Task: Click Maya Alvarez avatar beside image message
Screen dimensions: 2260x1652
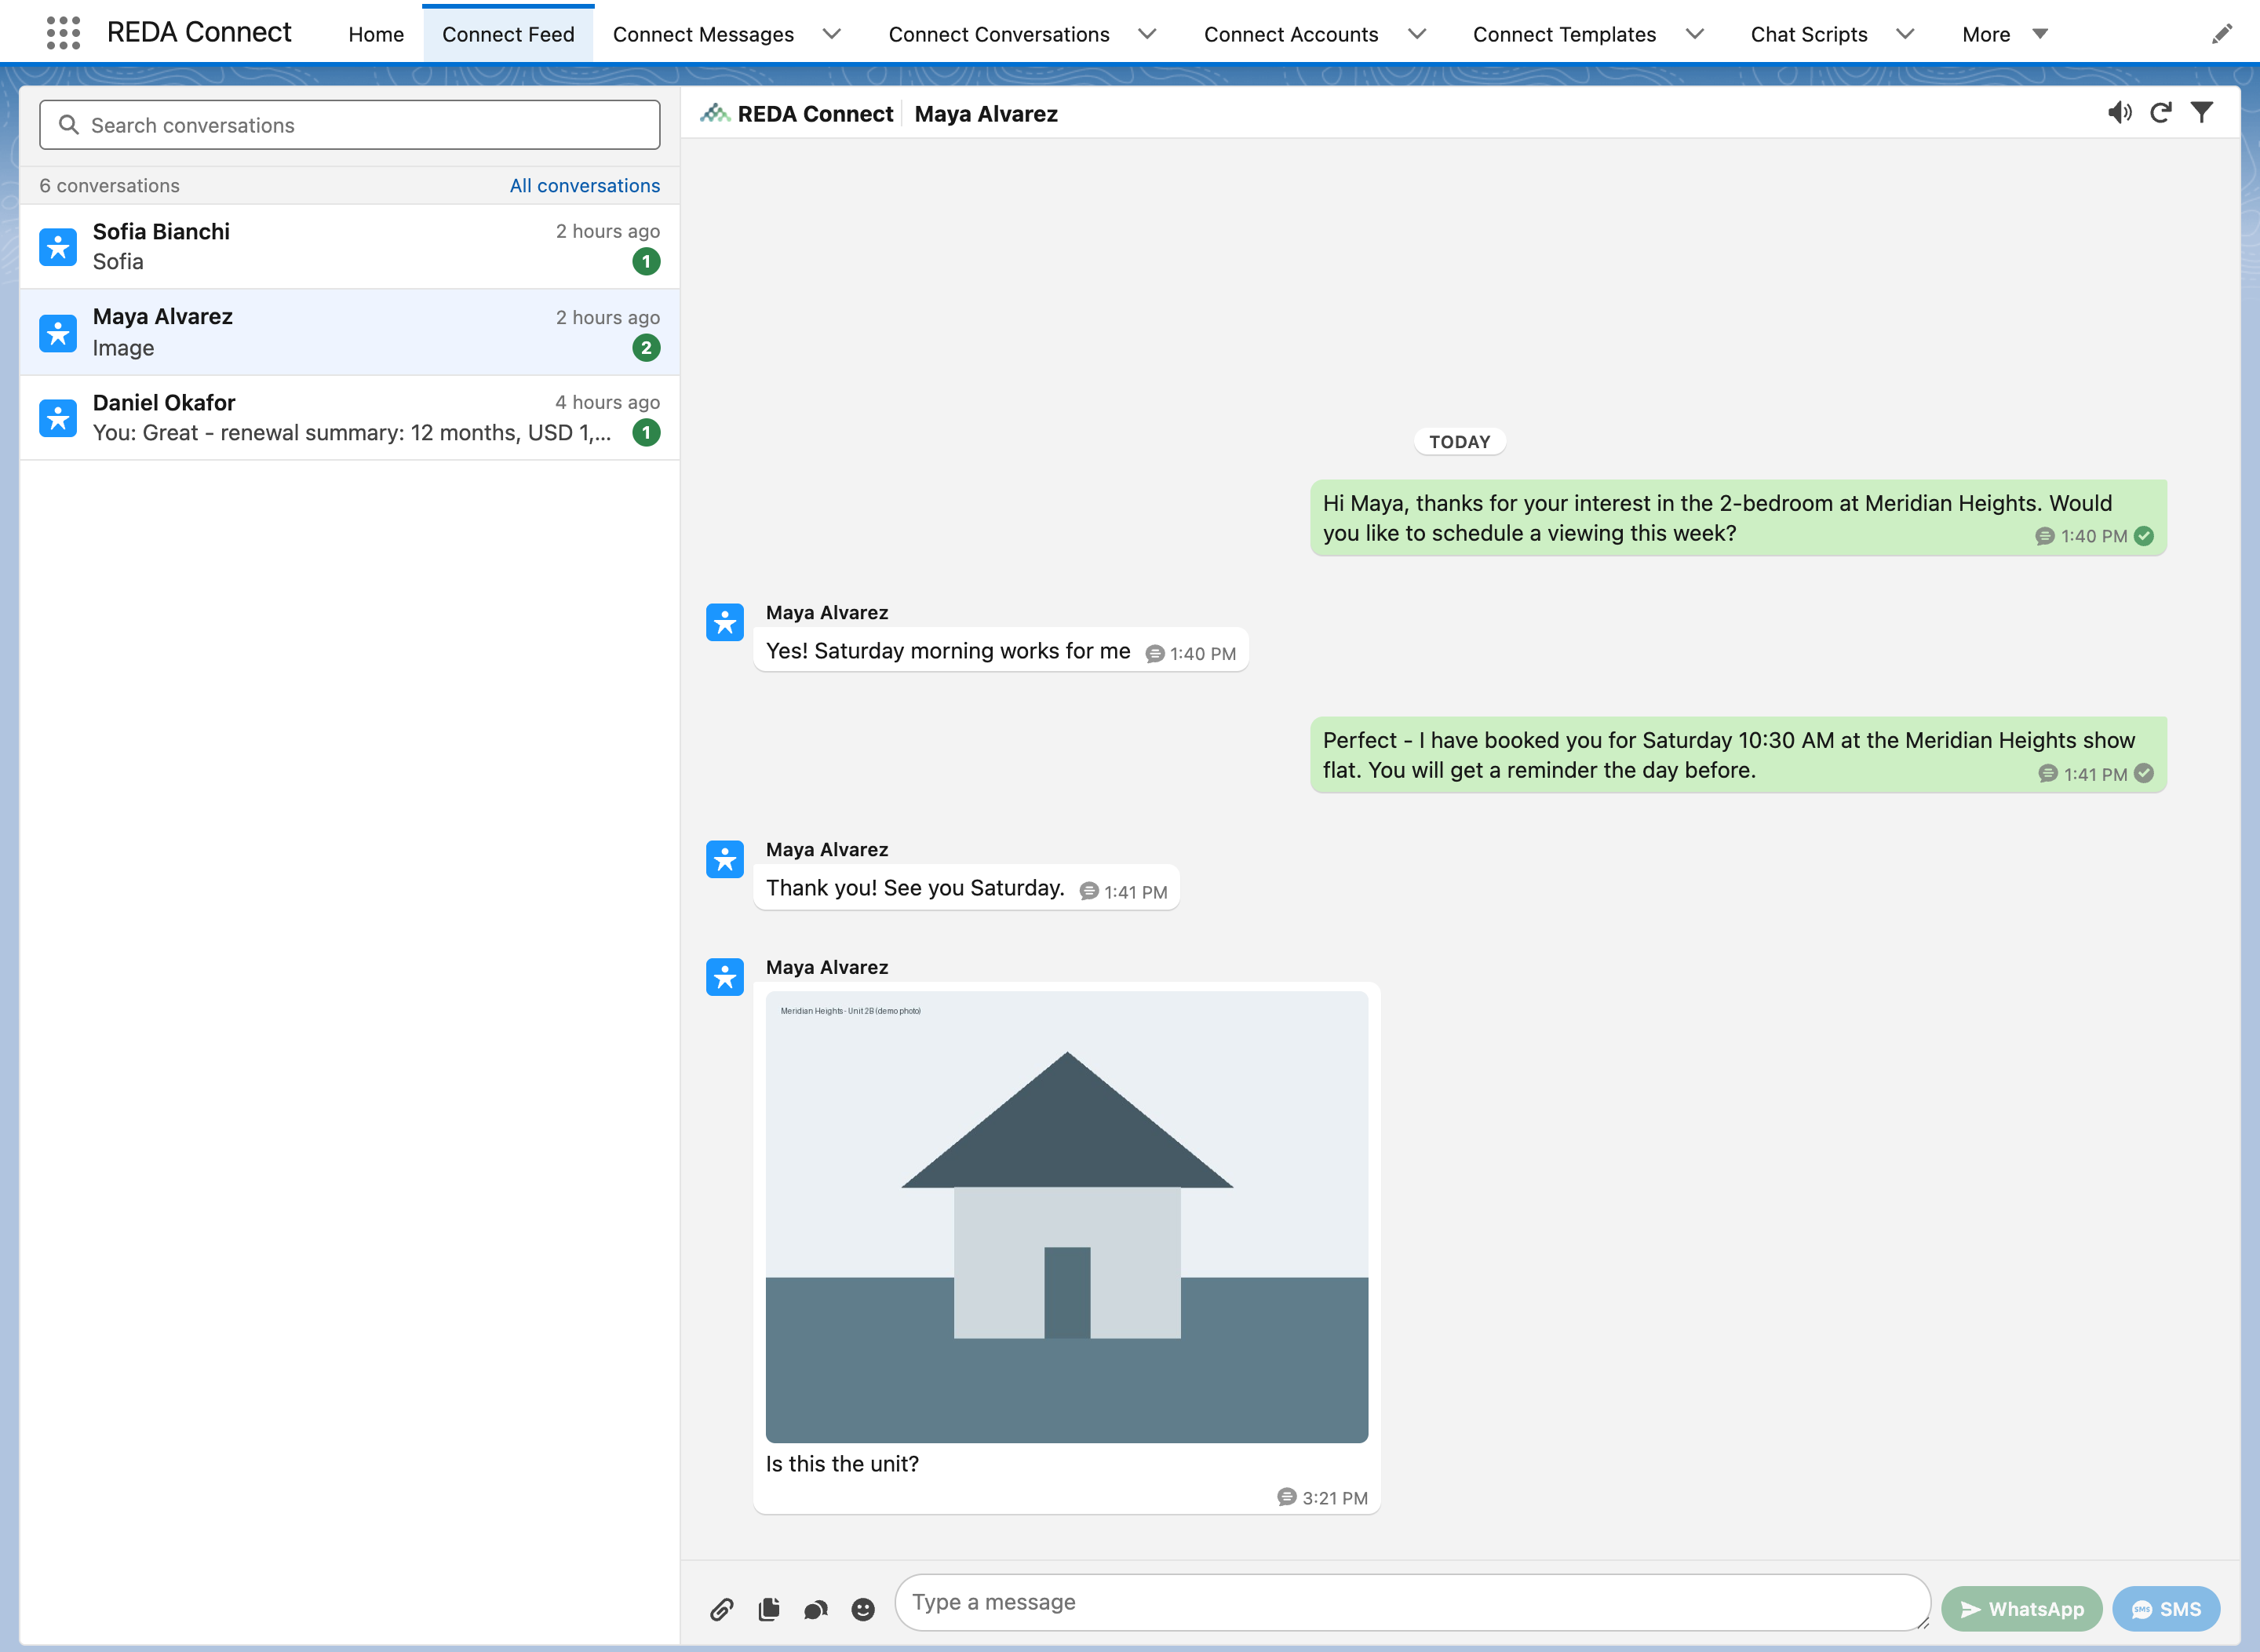Action: tap(725, 977)
